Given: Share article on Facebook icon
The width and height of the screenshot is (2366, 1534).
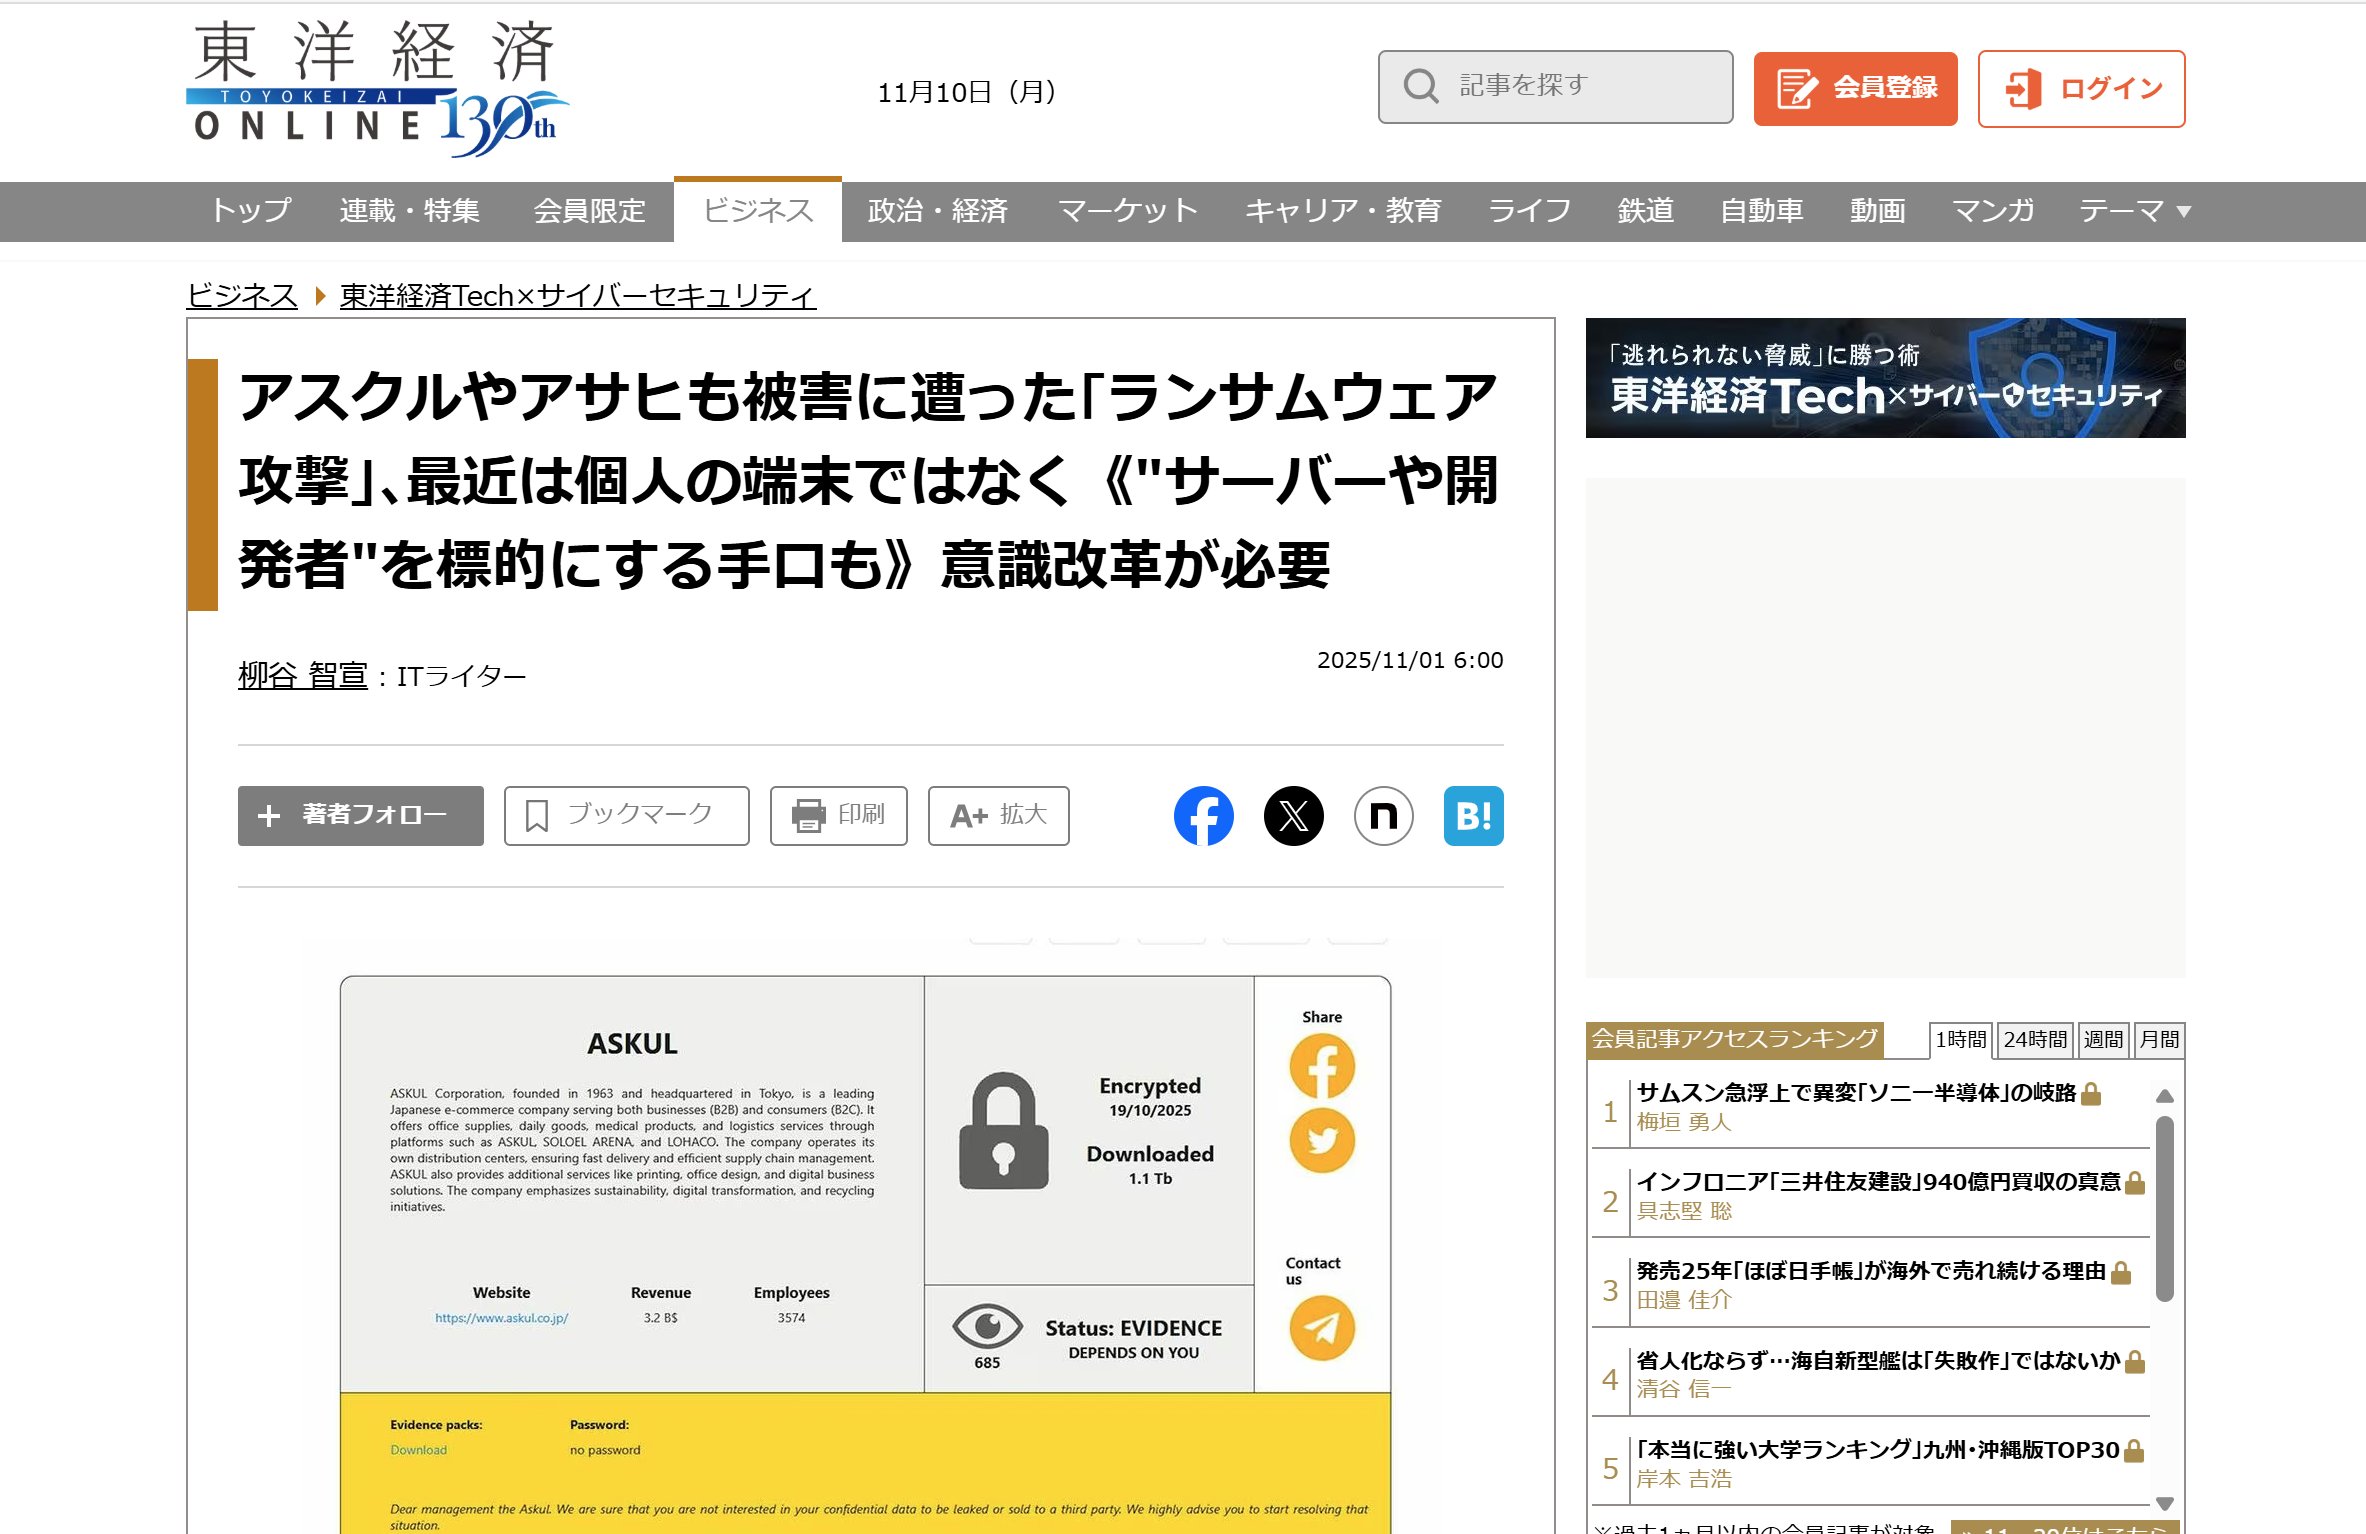Looking at the screenshot, I should tap(1203, 816).
